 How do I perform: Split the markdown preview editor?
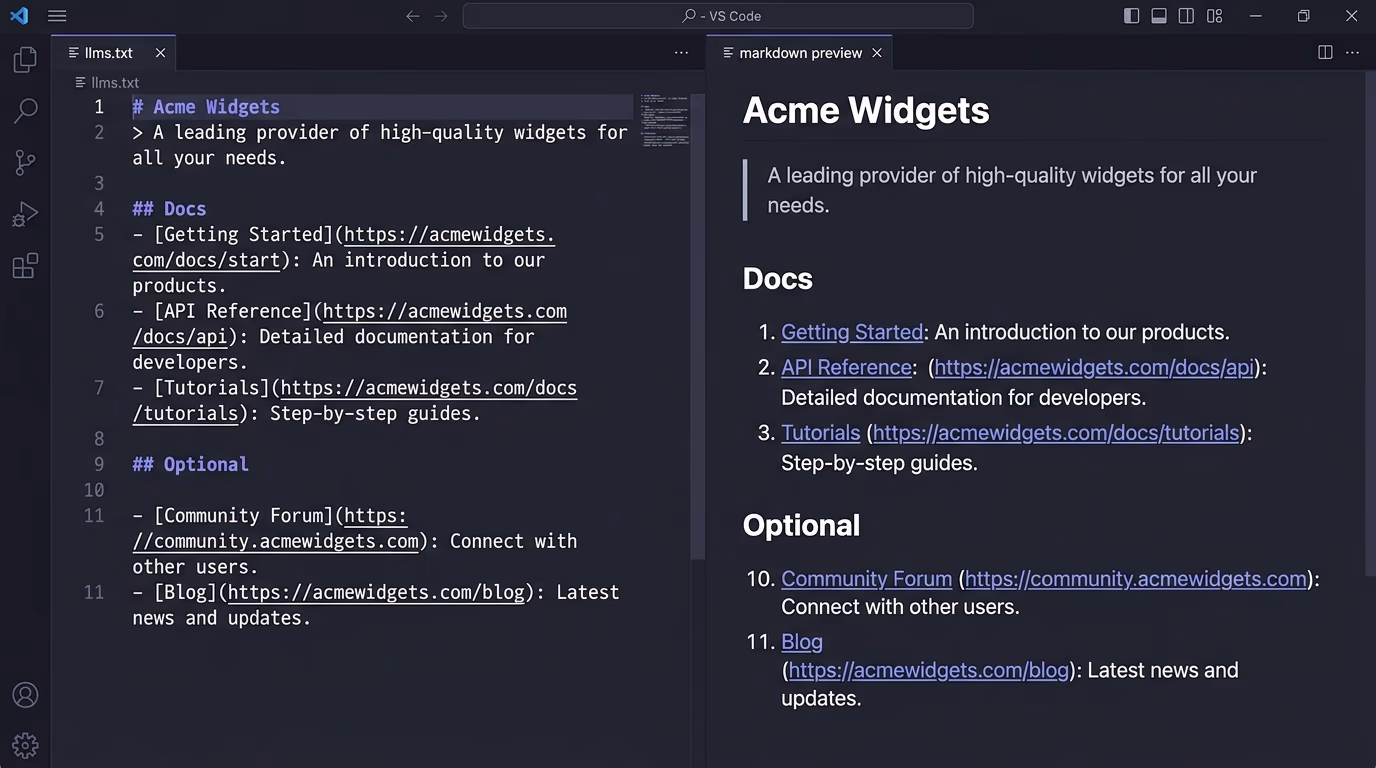coord(1325,53)
